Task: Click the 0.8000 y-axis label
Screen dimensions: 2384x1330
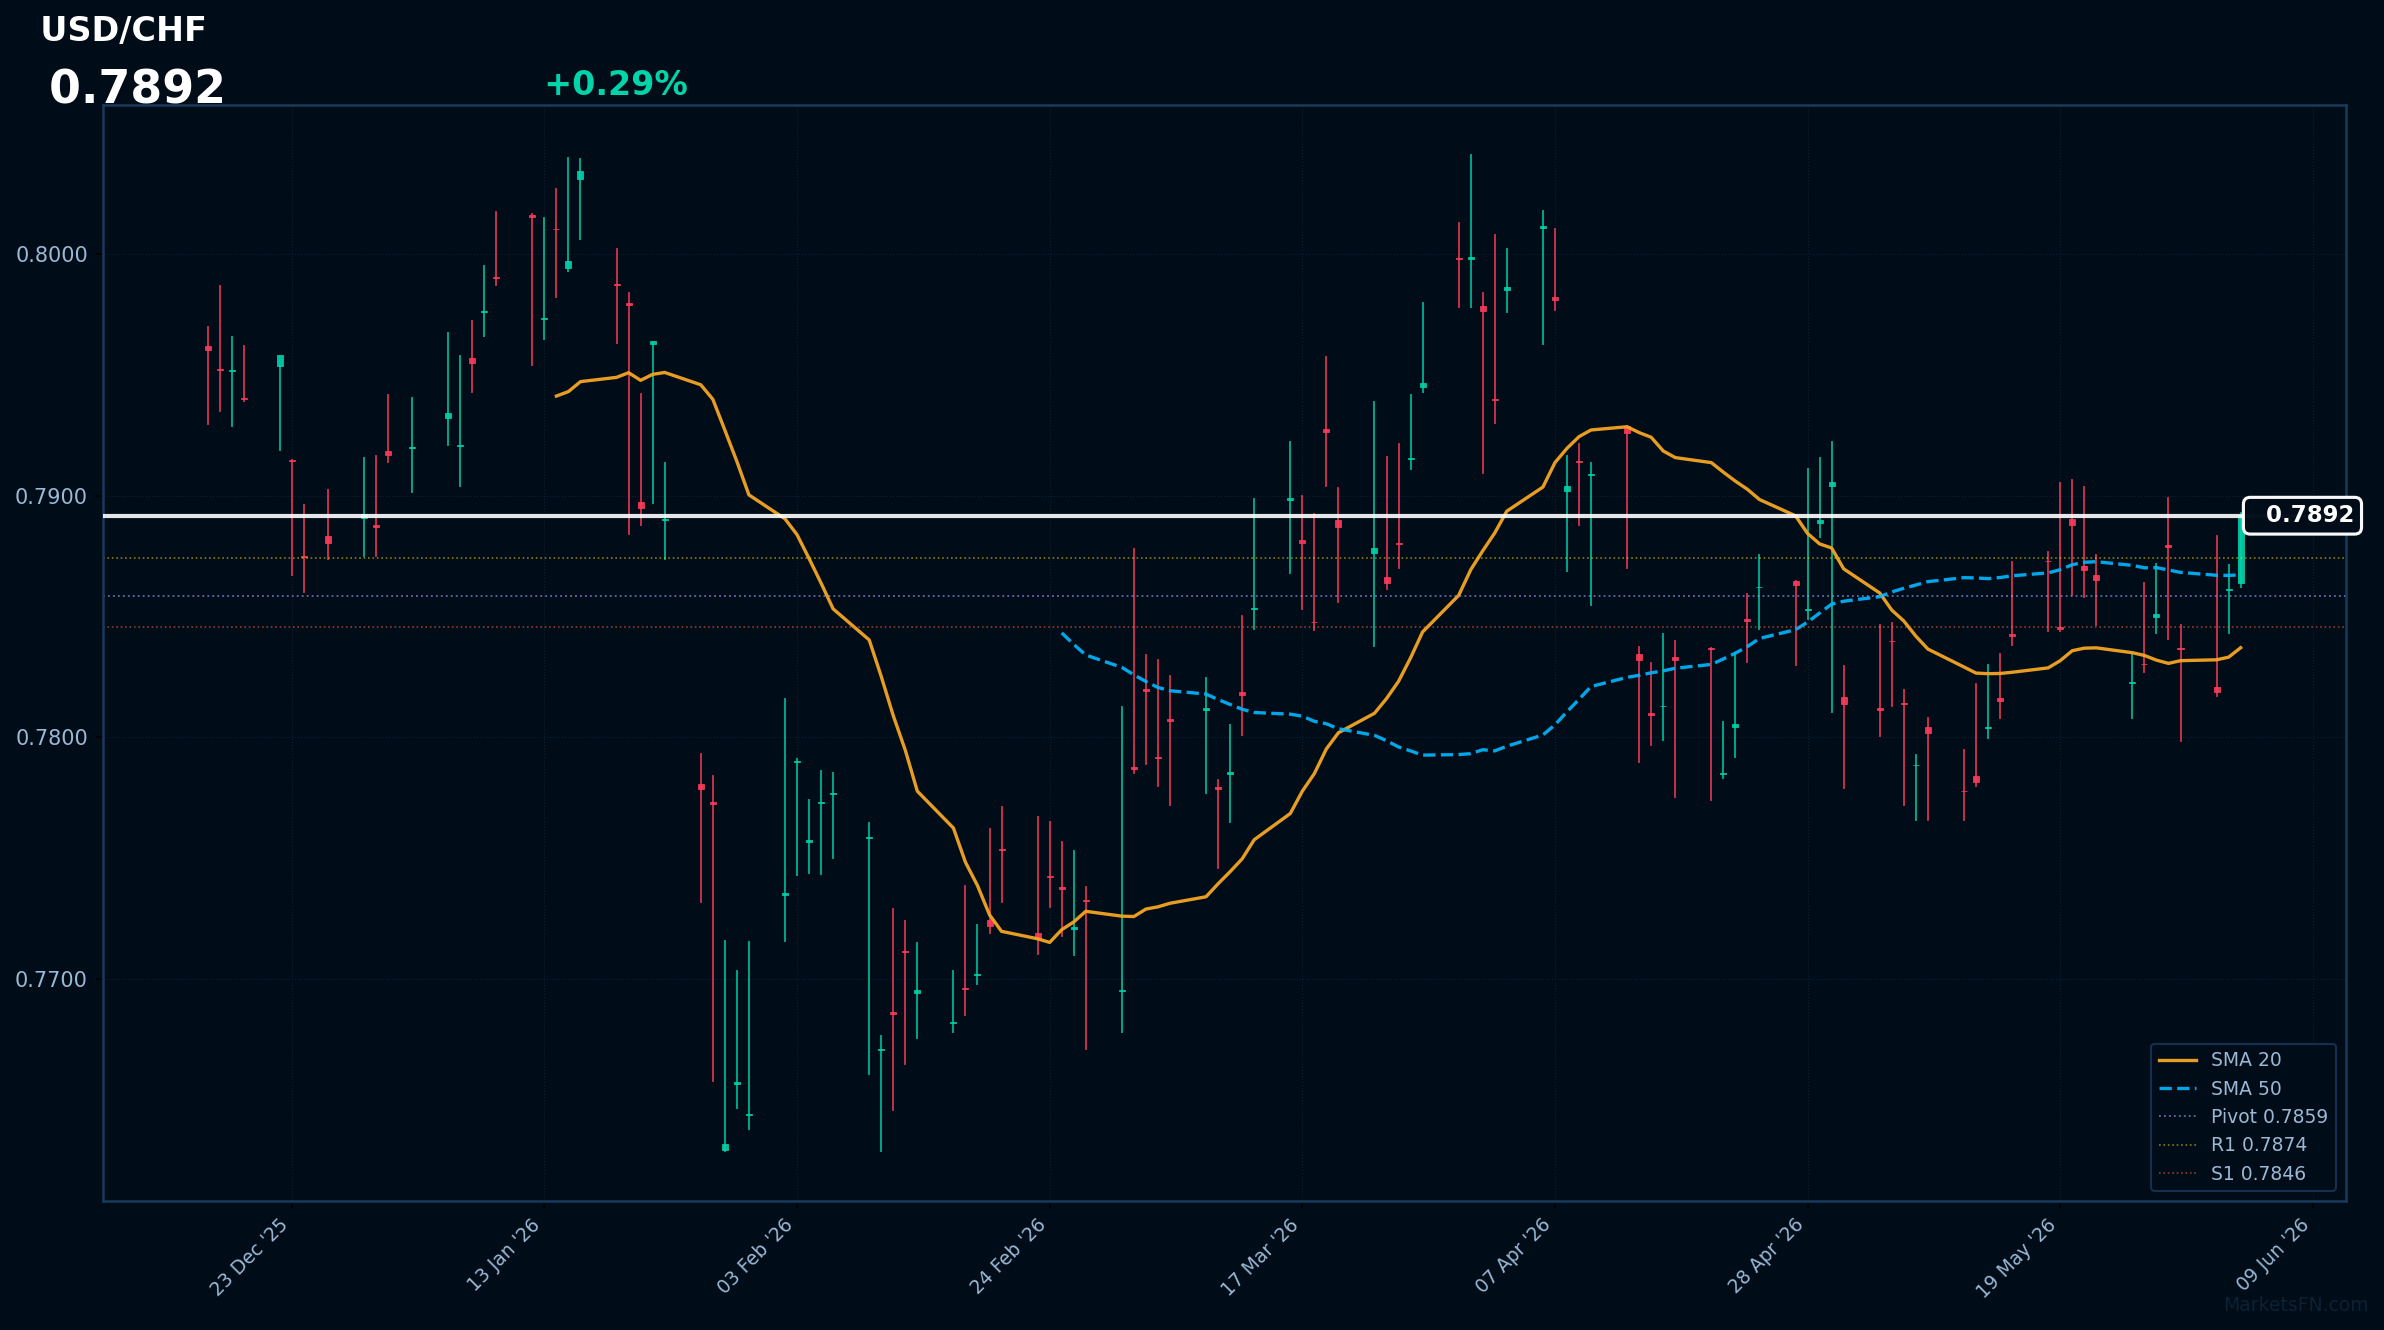Action: pyautogui.click(x=52, y=255)
